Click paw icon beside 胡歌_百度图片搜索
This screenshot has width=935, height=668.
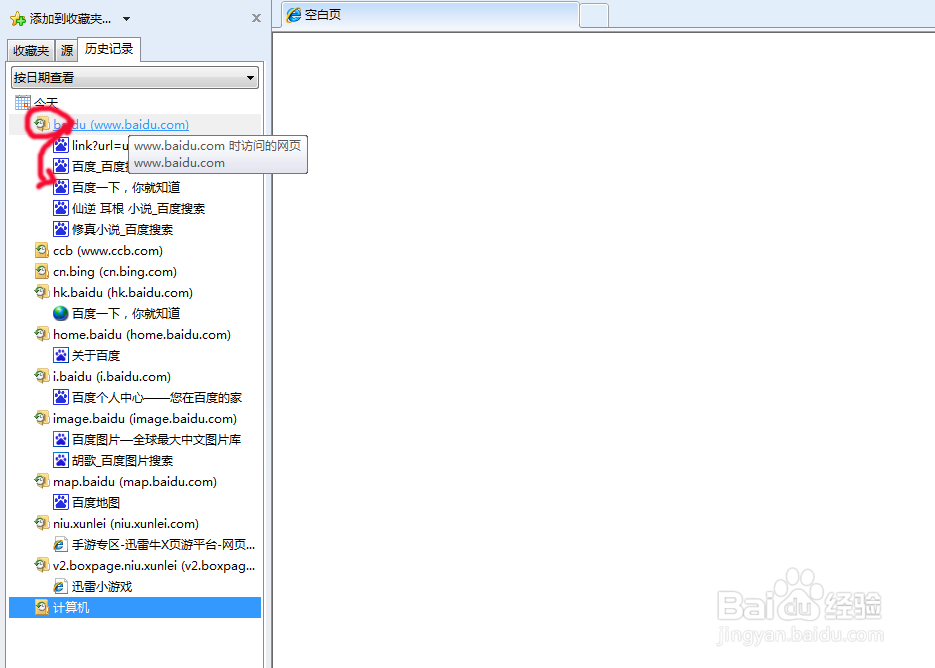tap(61, 460)
